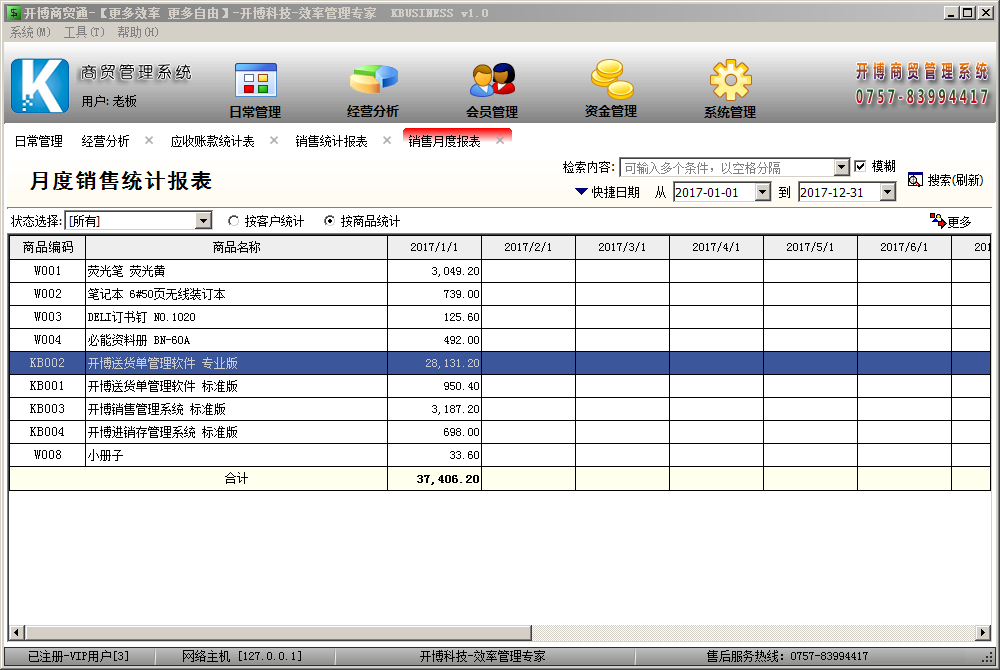The image size is (1000, 670).
Task: Click the product code KB003 cell
Action: (x=48, y=409)
